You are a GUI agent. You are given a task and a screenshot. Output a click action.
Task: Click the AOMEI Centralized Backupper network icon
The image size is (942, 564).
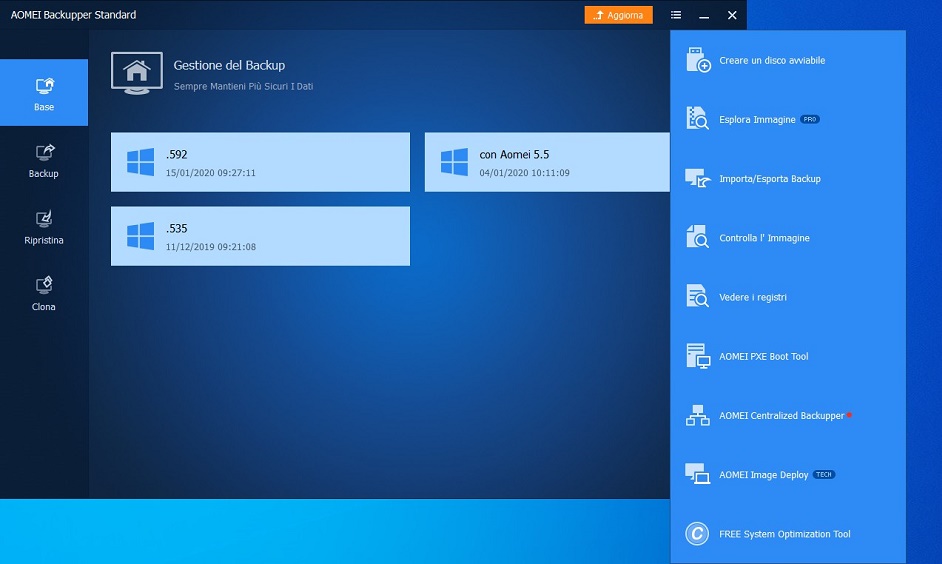pos(697,415)
